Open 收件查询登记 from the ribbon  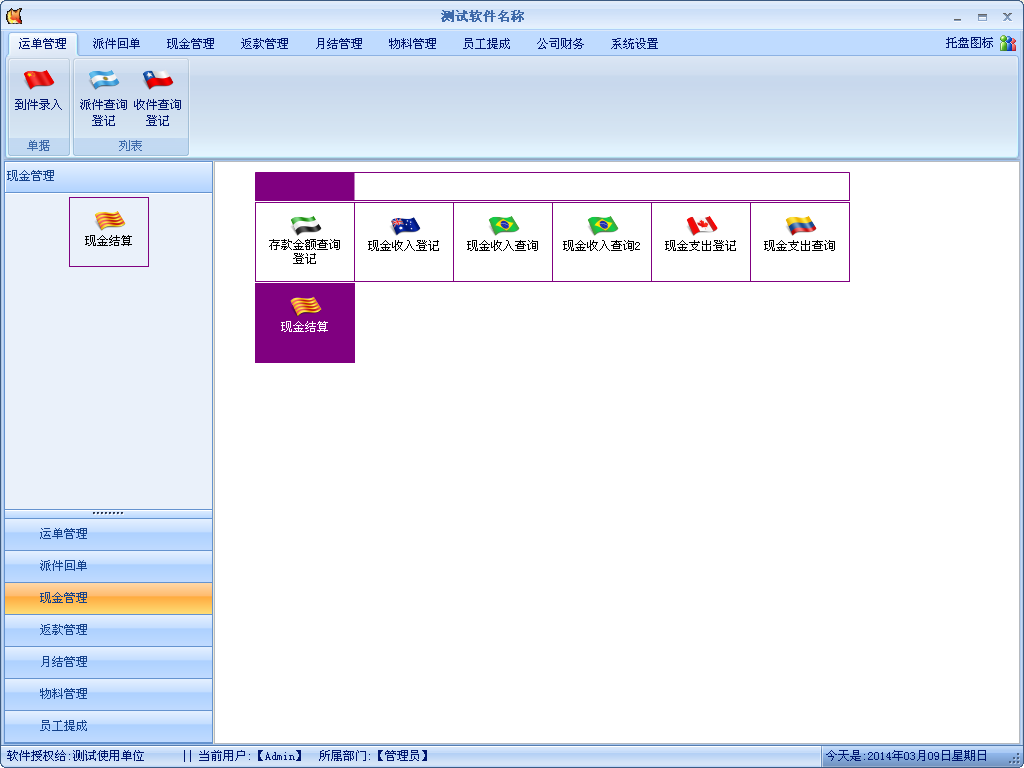click(157, 98)
